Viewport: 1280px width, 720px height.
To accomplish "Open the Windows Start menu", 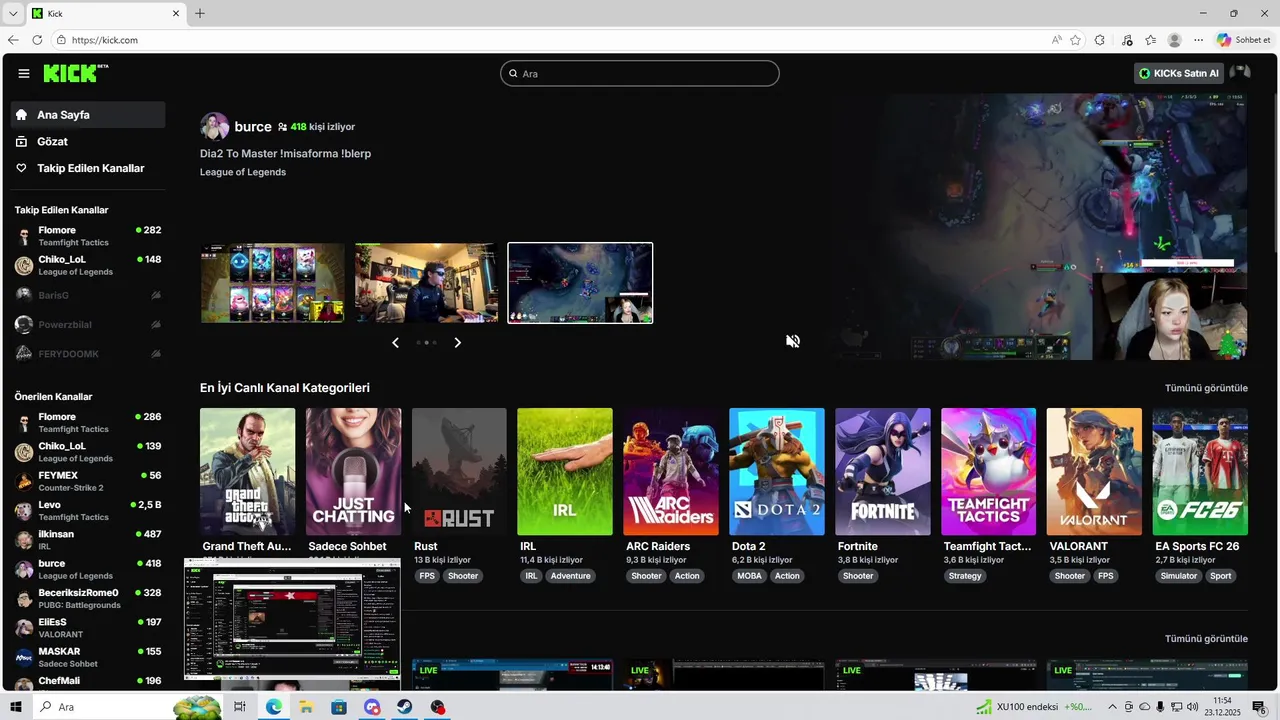I will (16, 707).
